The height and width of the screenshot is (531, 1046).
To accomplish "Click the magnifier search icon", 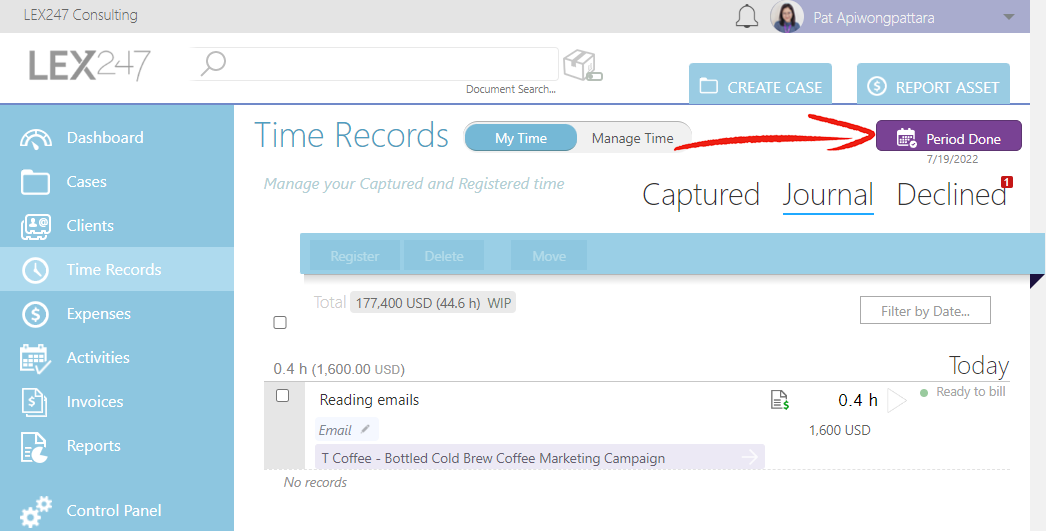I will coord(213,64).
